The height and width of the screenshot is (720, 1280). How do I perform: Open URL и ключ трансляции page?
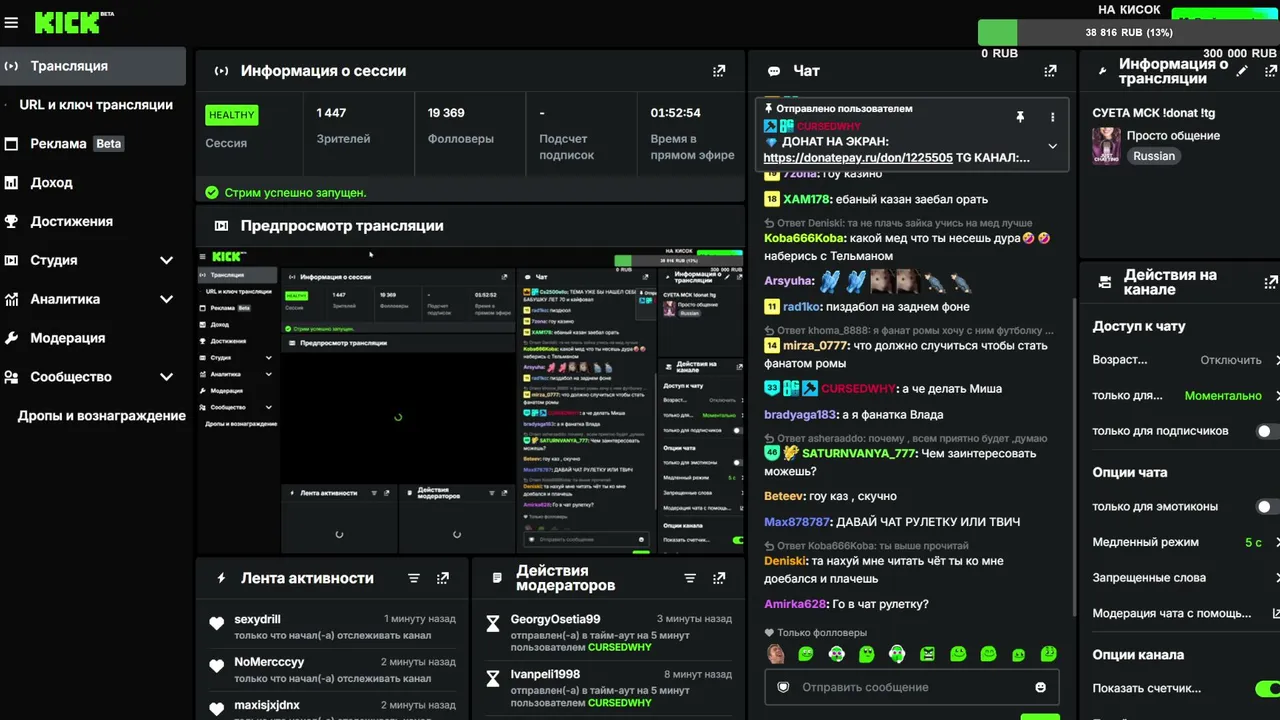pos(93,105)
